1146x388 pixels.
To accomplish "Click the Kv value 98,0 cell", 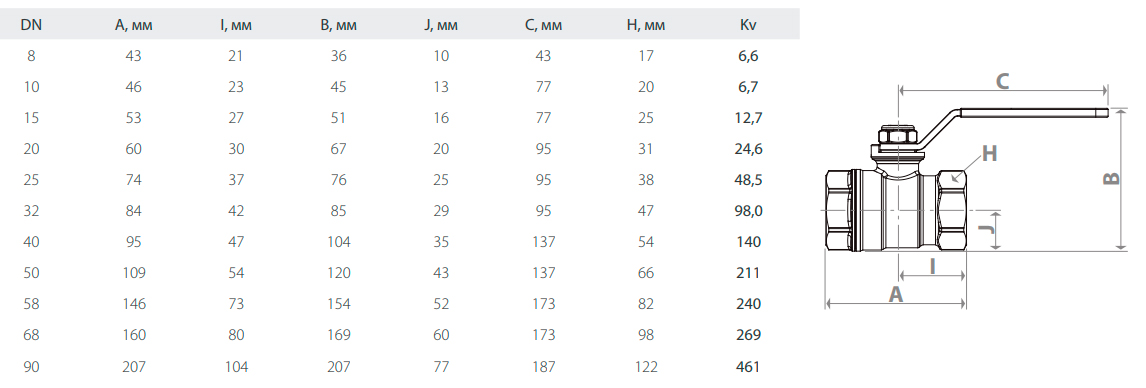I will (748, 211).
